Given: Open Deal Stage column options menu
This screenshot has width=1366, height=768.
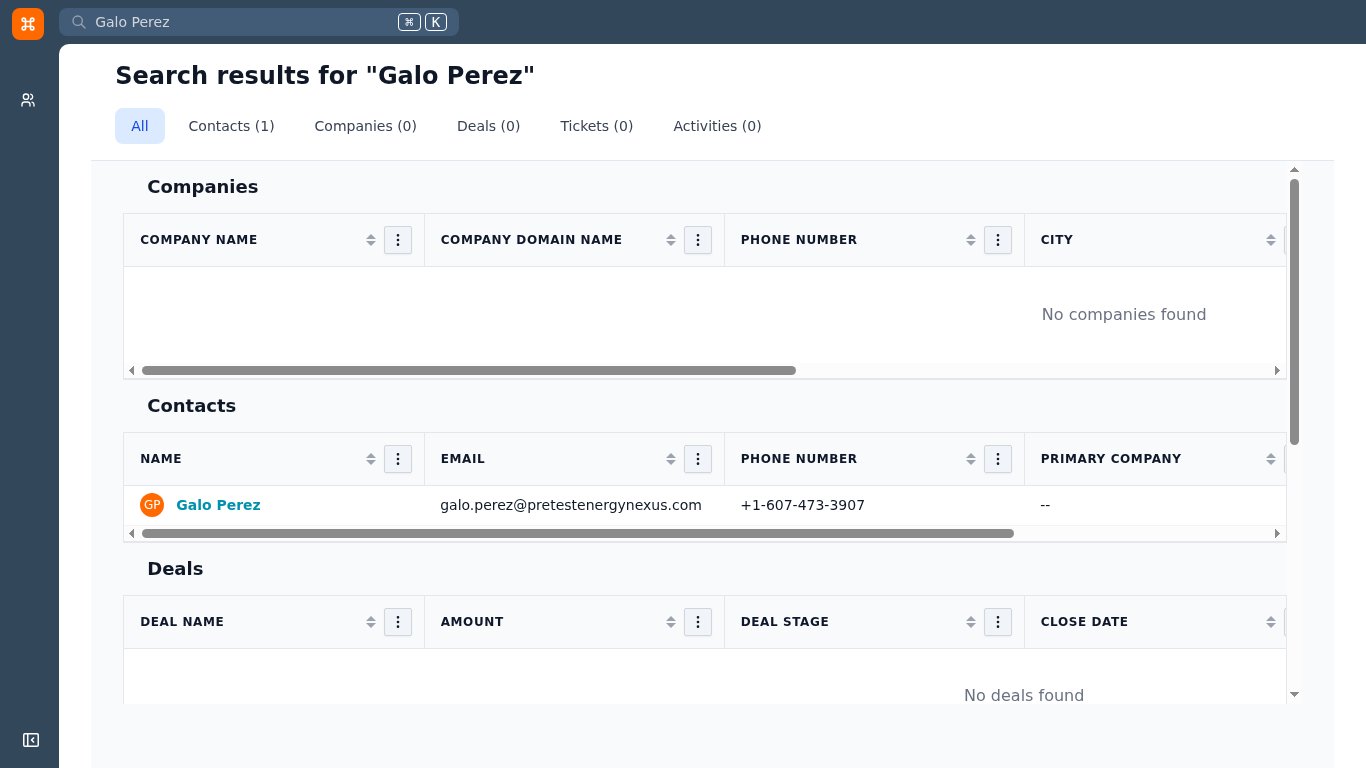Looking at the screenshot, I should 998,622.
